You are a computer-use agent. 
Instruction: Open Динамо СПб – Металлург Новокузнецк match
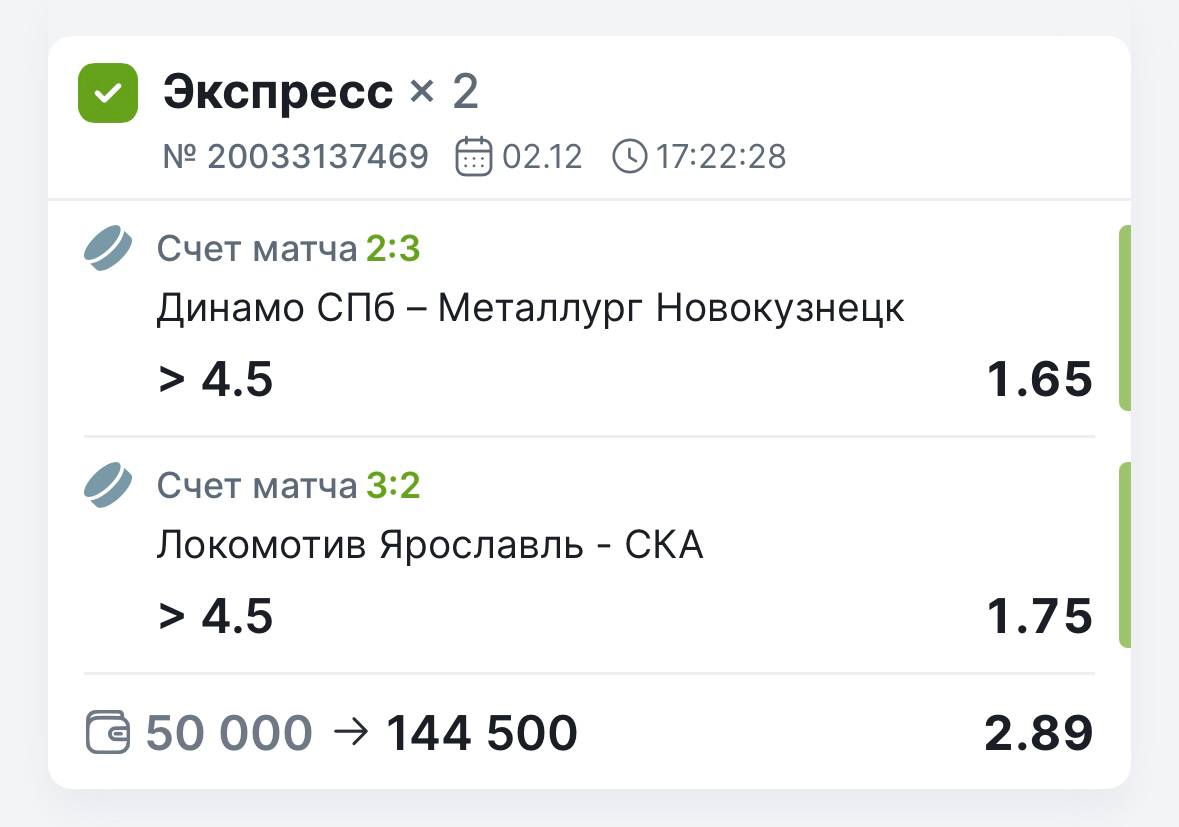[x=530, y=309]
